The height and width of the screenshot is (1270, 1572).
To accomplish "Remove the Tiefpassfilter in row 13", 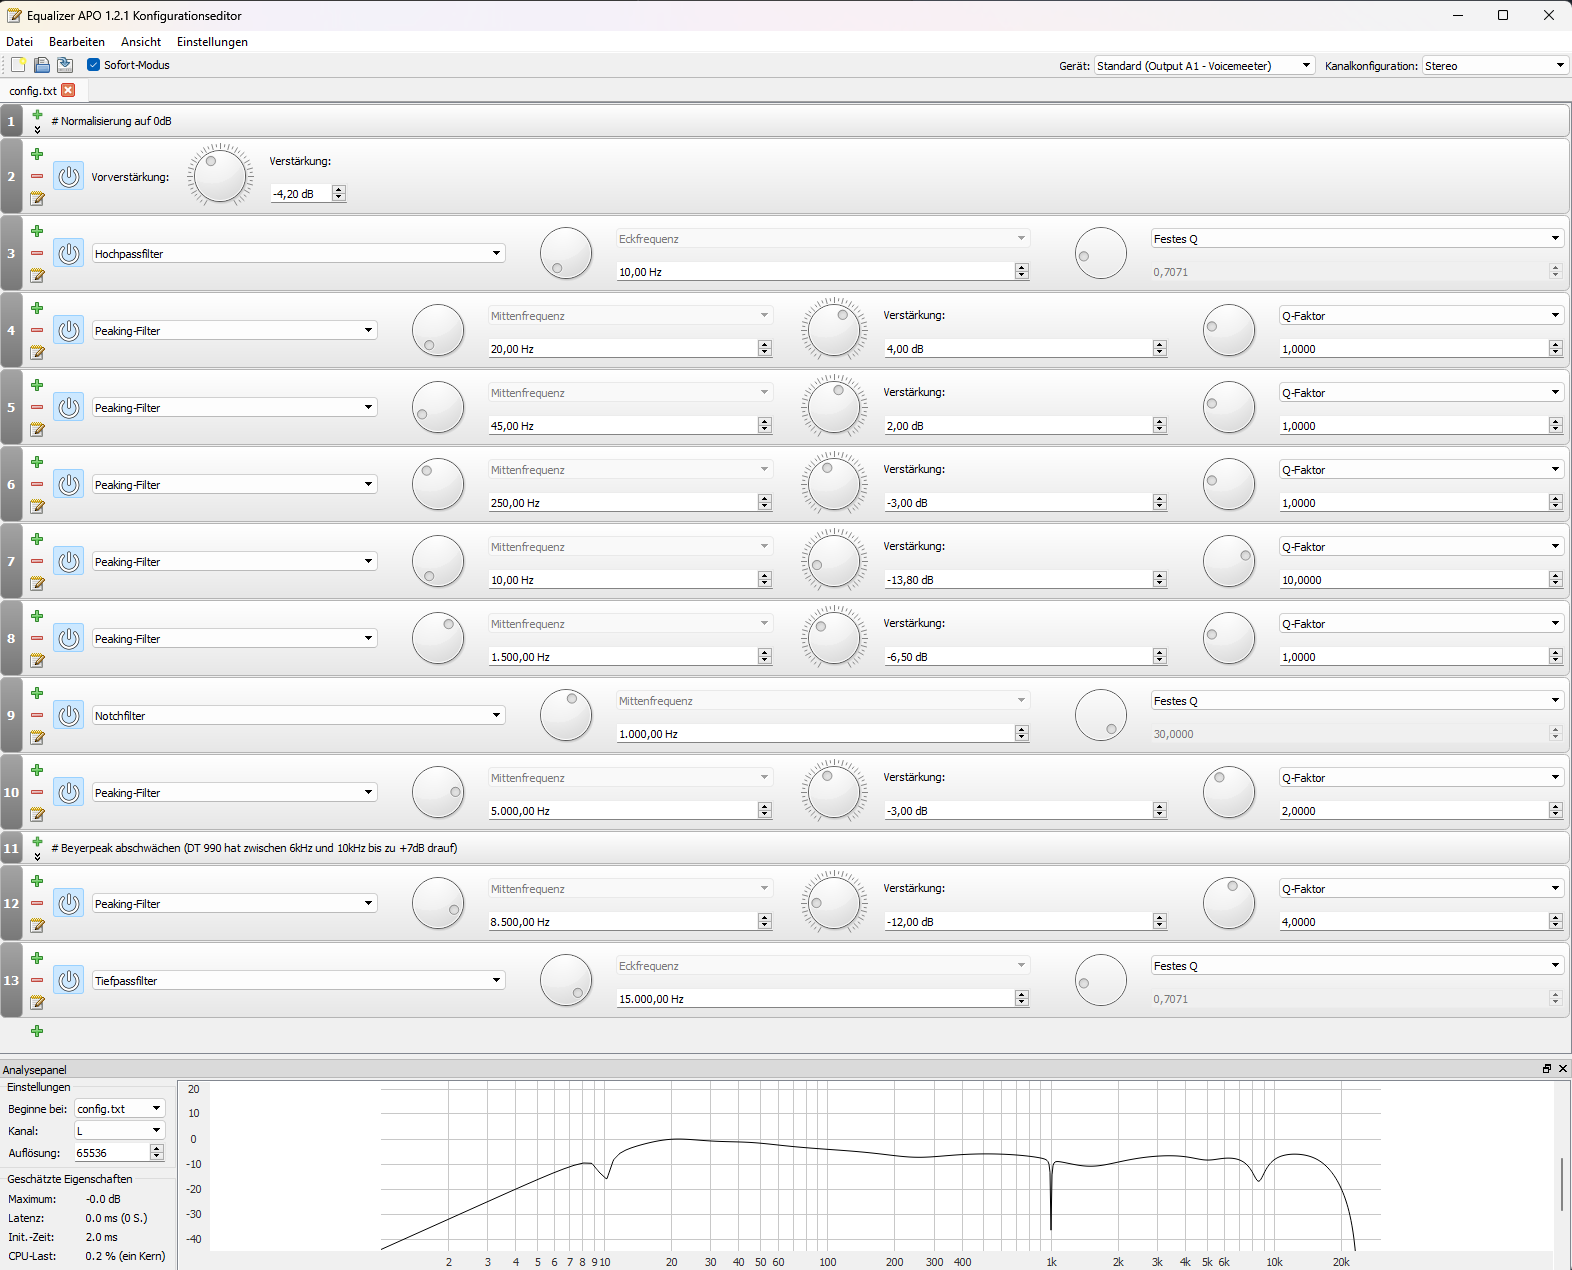I will [x=37, y=980].
